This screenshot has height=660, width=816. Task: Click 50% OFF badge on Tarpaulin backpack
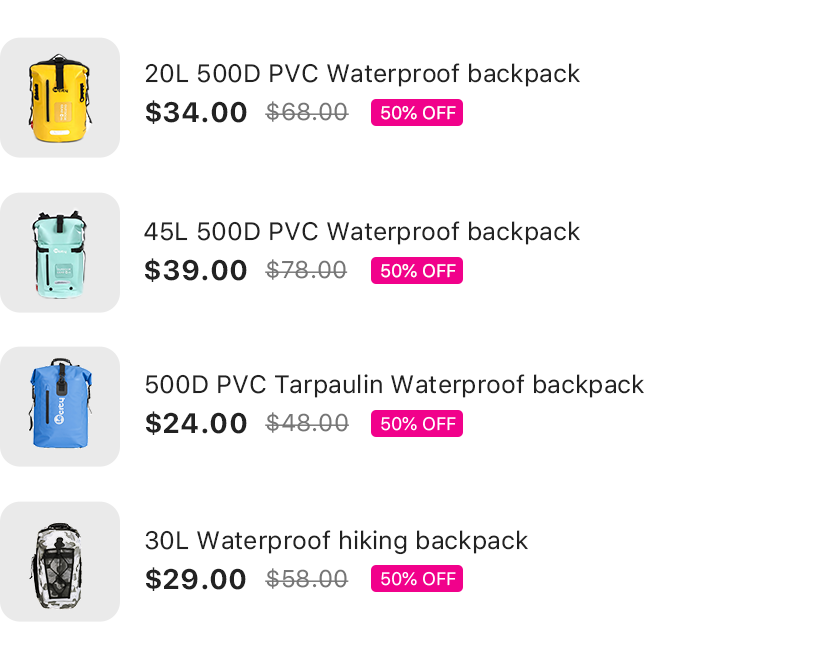pyautogui.click(x=417, y=424)
